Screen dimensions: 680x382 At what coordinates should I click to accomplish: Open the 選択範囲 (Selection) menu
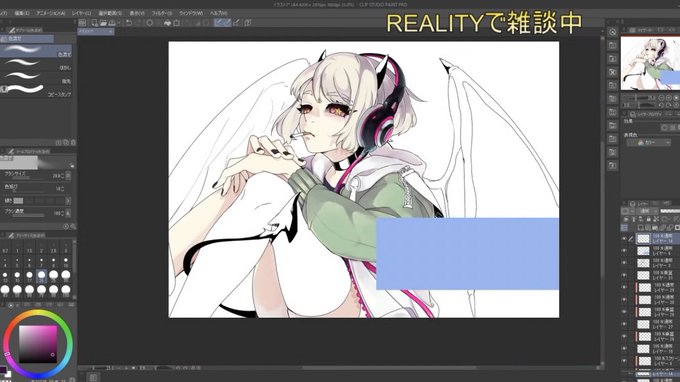[110, 13]
